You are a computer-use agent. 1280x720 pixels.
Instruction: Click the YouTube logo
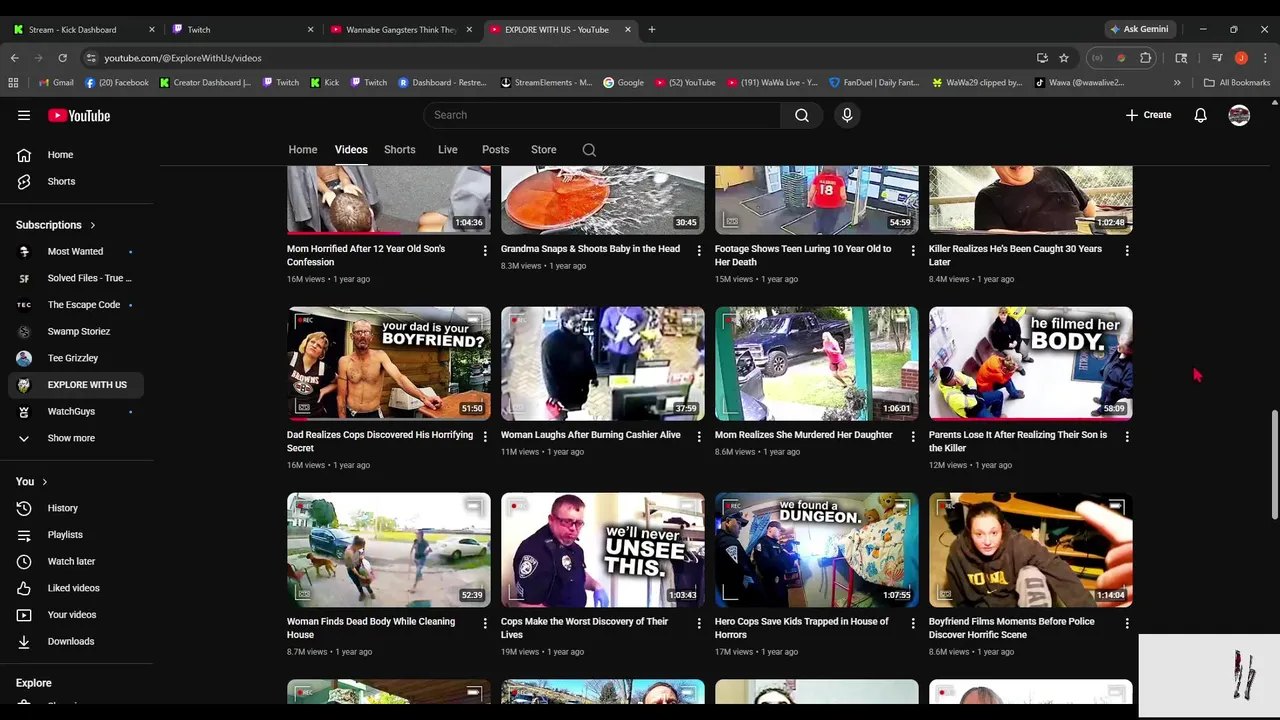click(x=79, y=115)
